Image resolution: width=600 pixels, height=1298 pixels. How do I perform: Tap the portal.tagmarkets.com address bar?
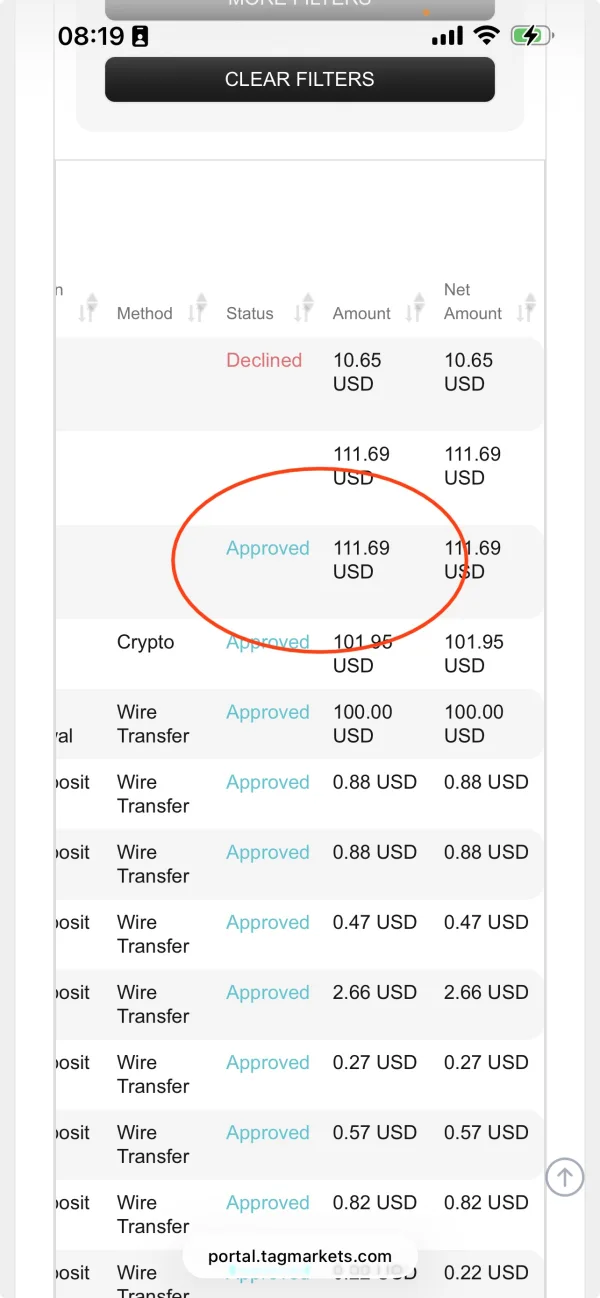tap(300, 1256)
